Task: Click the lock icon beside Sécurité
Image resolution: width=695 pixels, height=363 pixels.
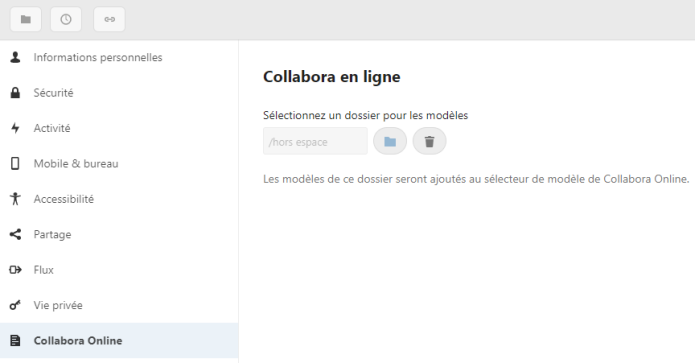Action: pos(16,93)
